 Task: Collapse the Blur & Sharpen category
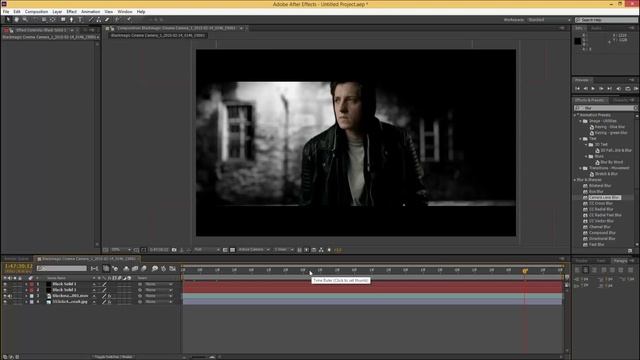(x=575, y=180)
